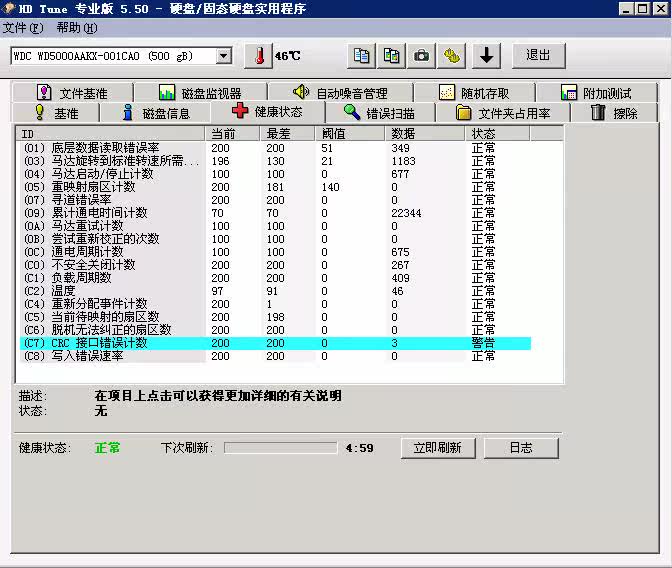
Task: Click the HD Tune title bar icon
Action: 9,8
